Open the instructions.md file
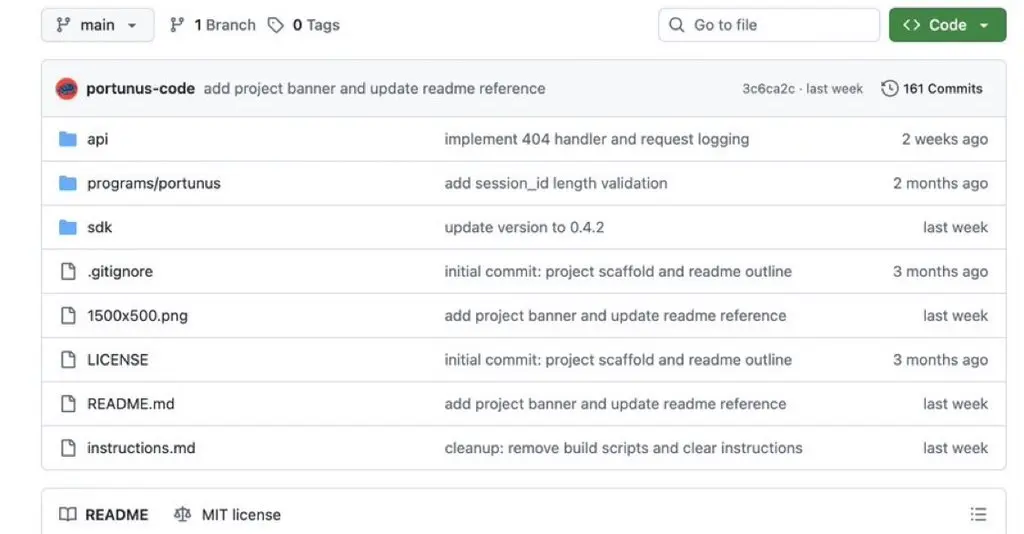The image size is (1024, 534). point(141,448)
